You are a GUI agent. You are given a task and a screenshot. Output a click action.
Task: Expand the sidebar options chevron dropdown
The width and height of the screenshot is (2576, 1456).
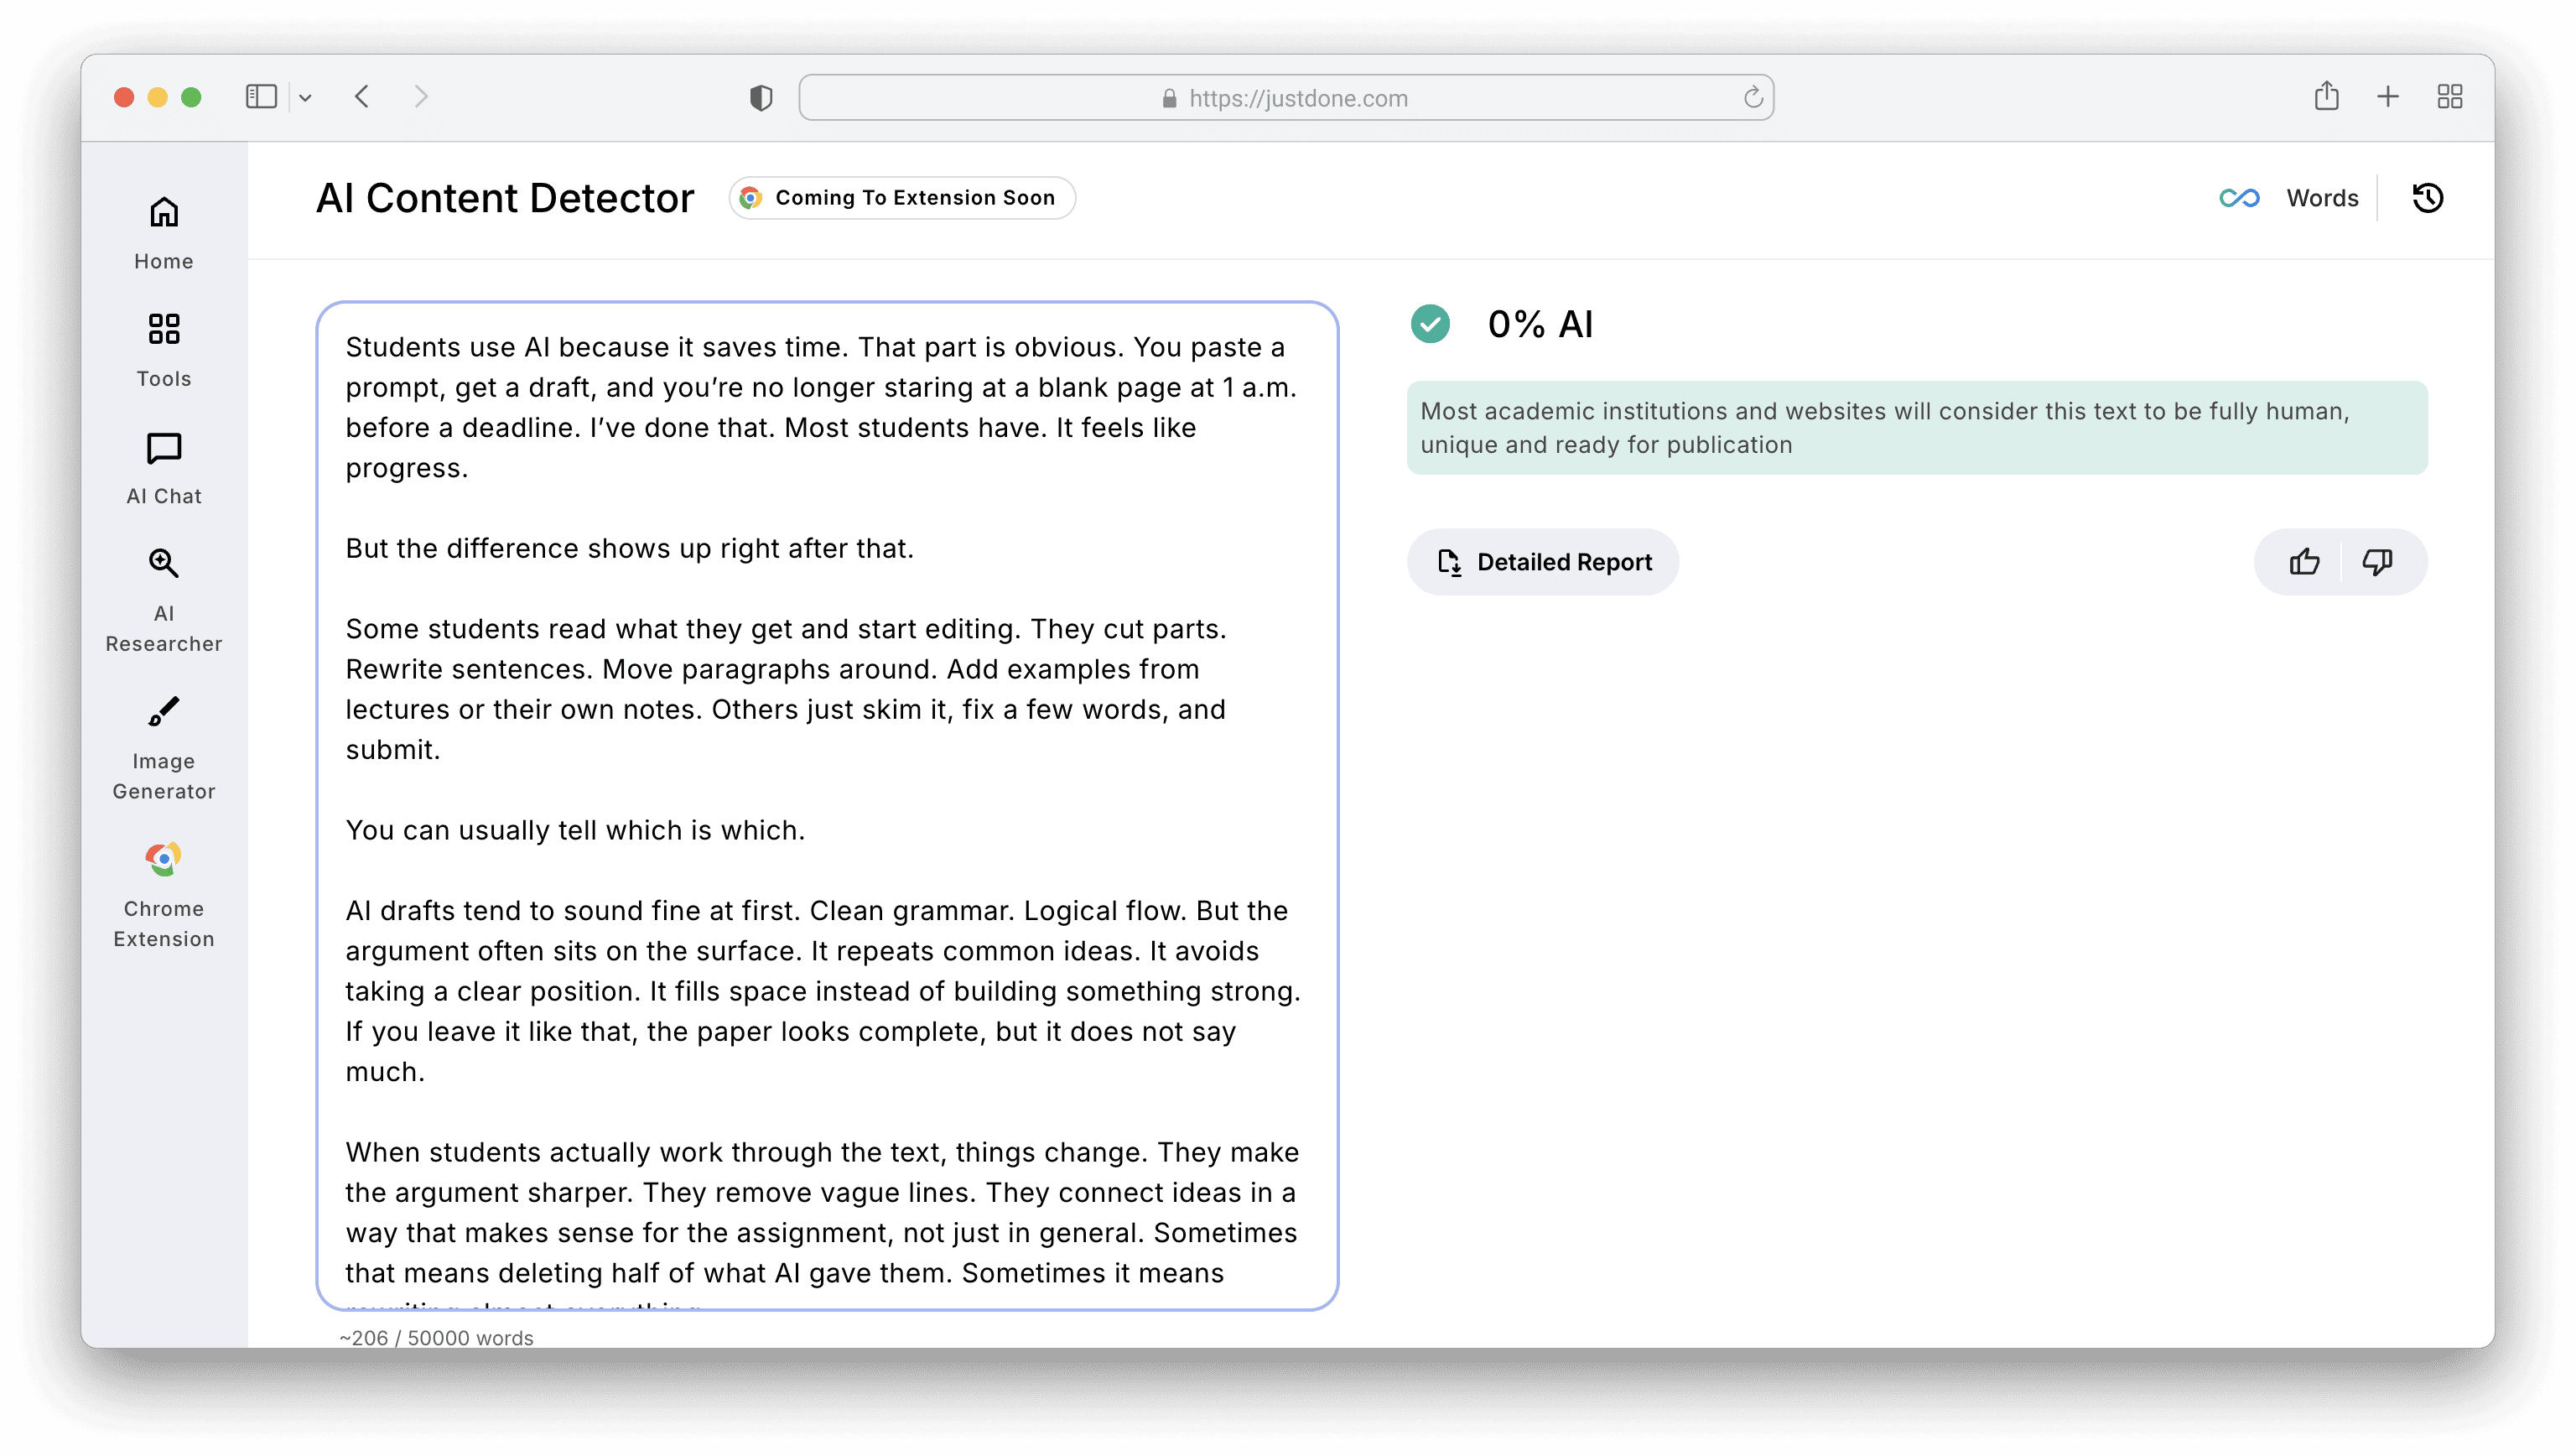pos(306,98)
